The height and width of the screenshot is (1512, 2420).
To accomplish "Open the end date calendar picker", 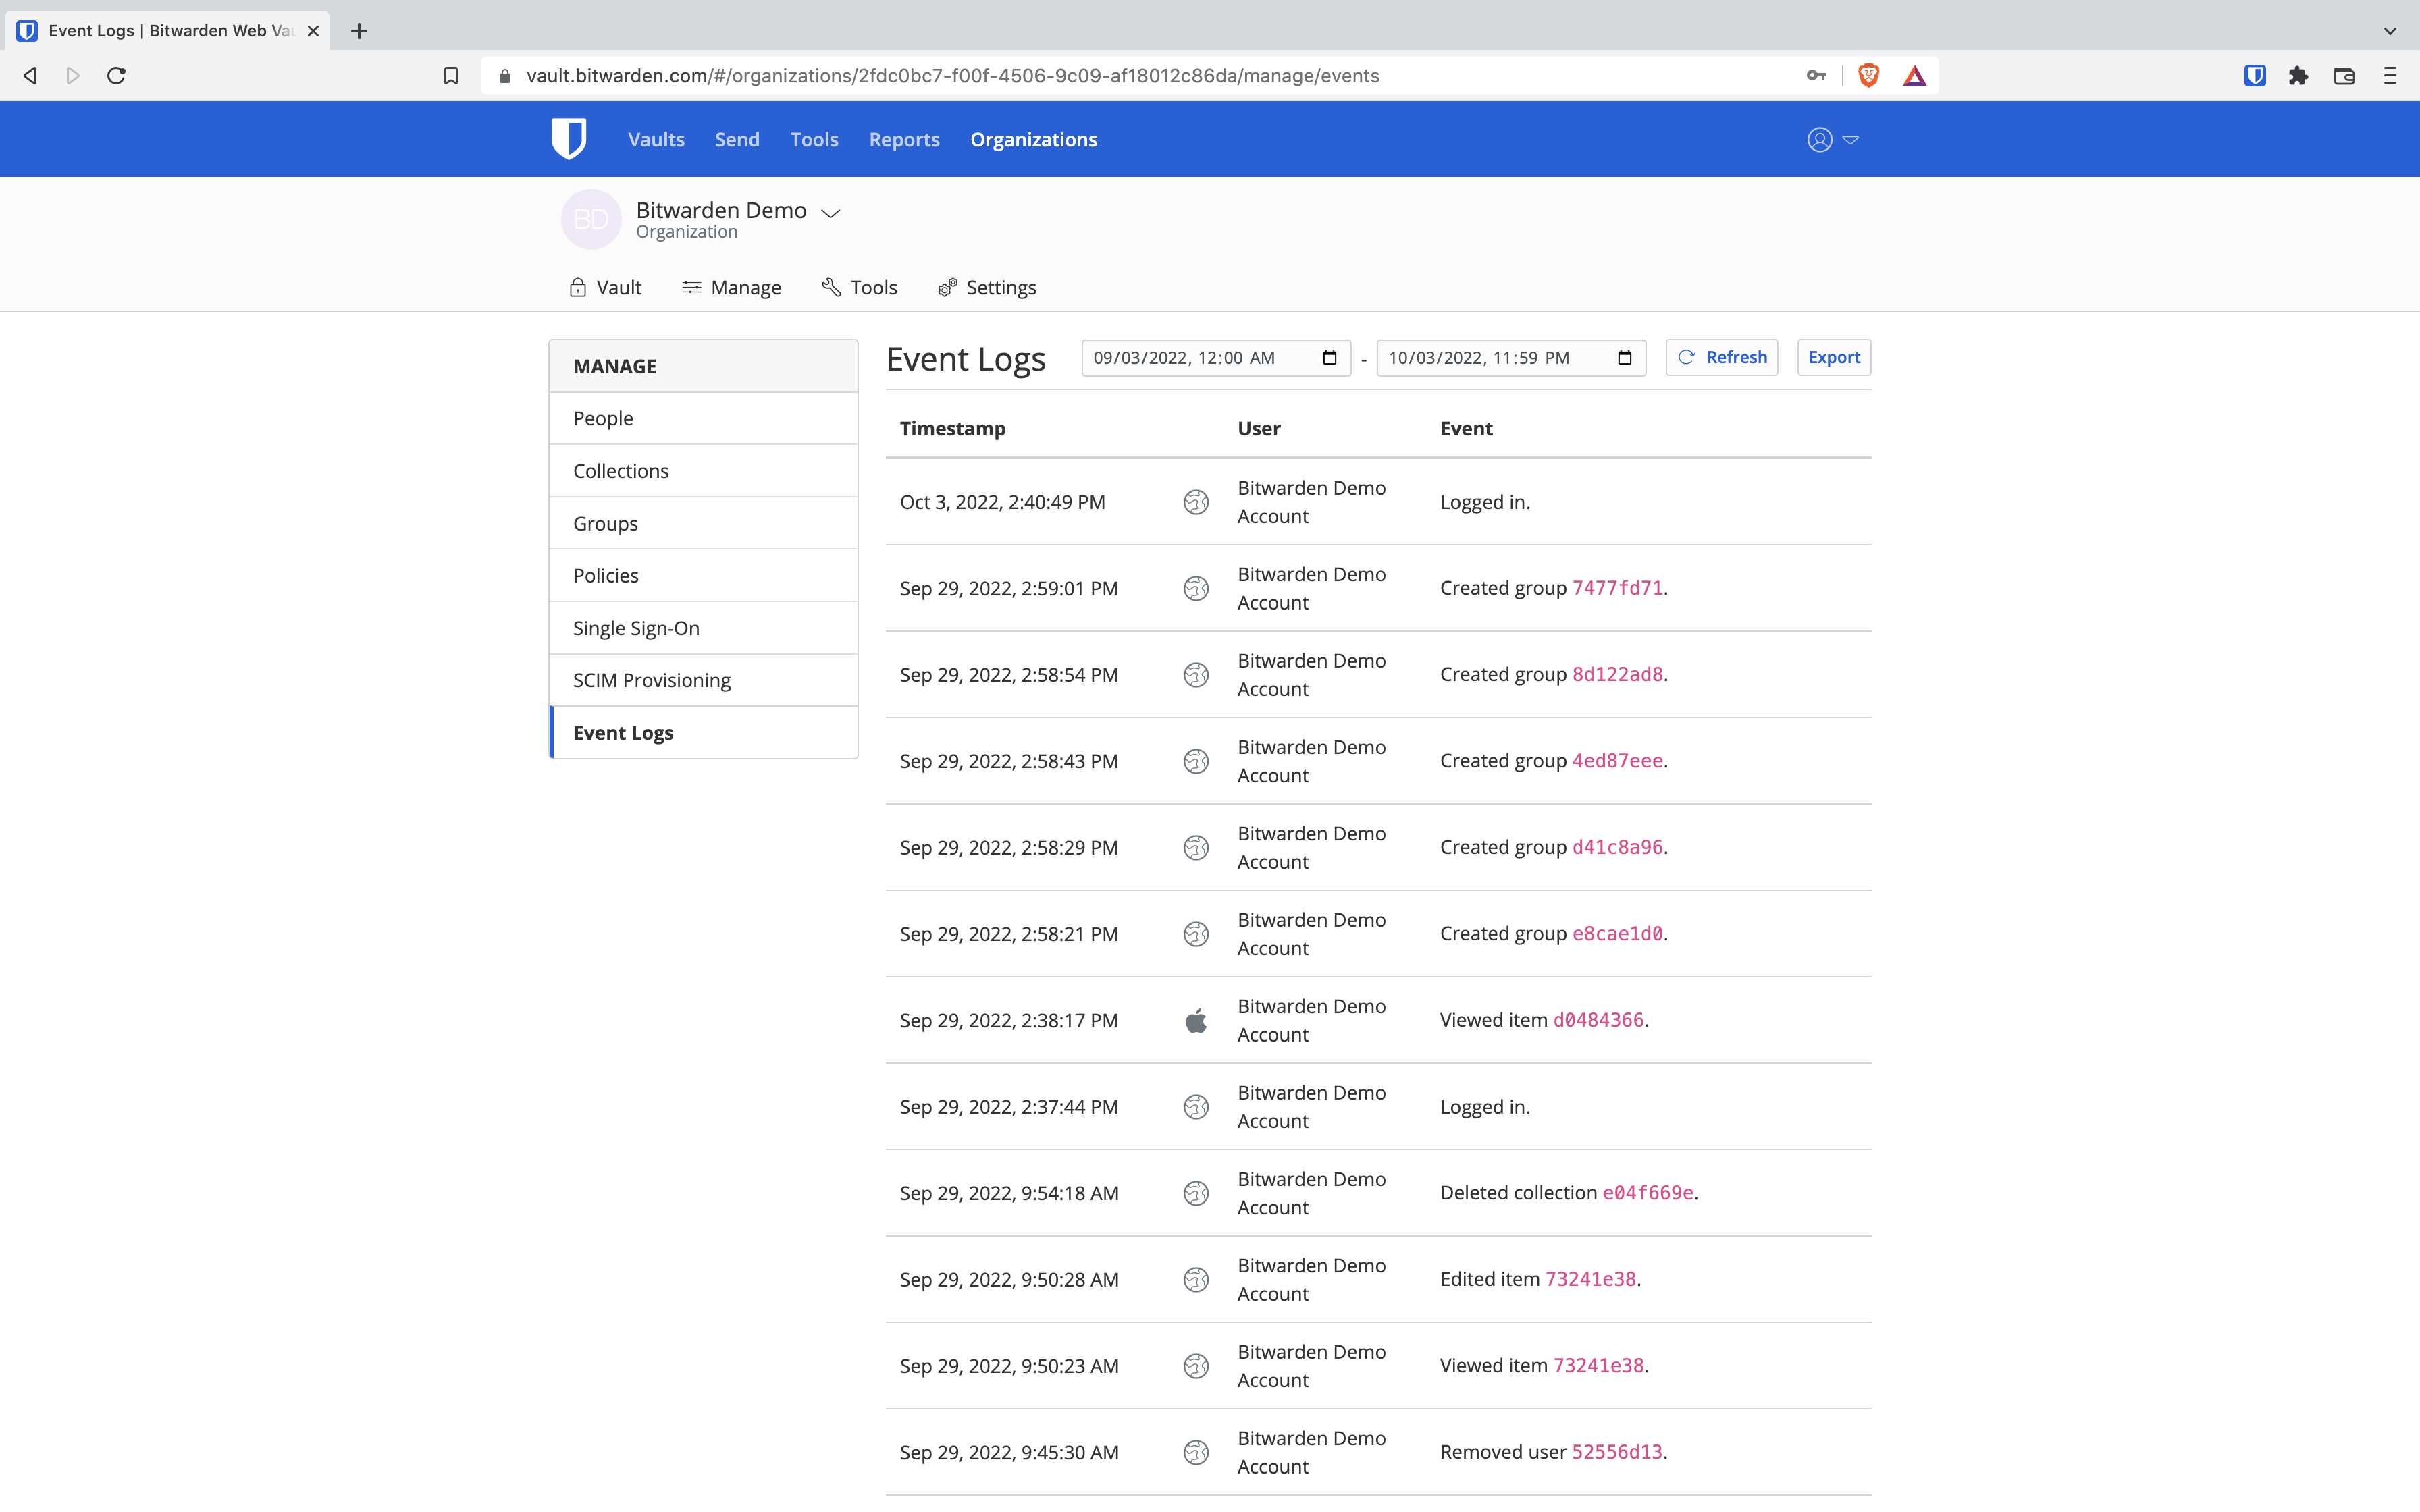I will pos(1624,358).
